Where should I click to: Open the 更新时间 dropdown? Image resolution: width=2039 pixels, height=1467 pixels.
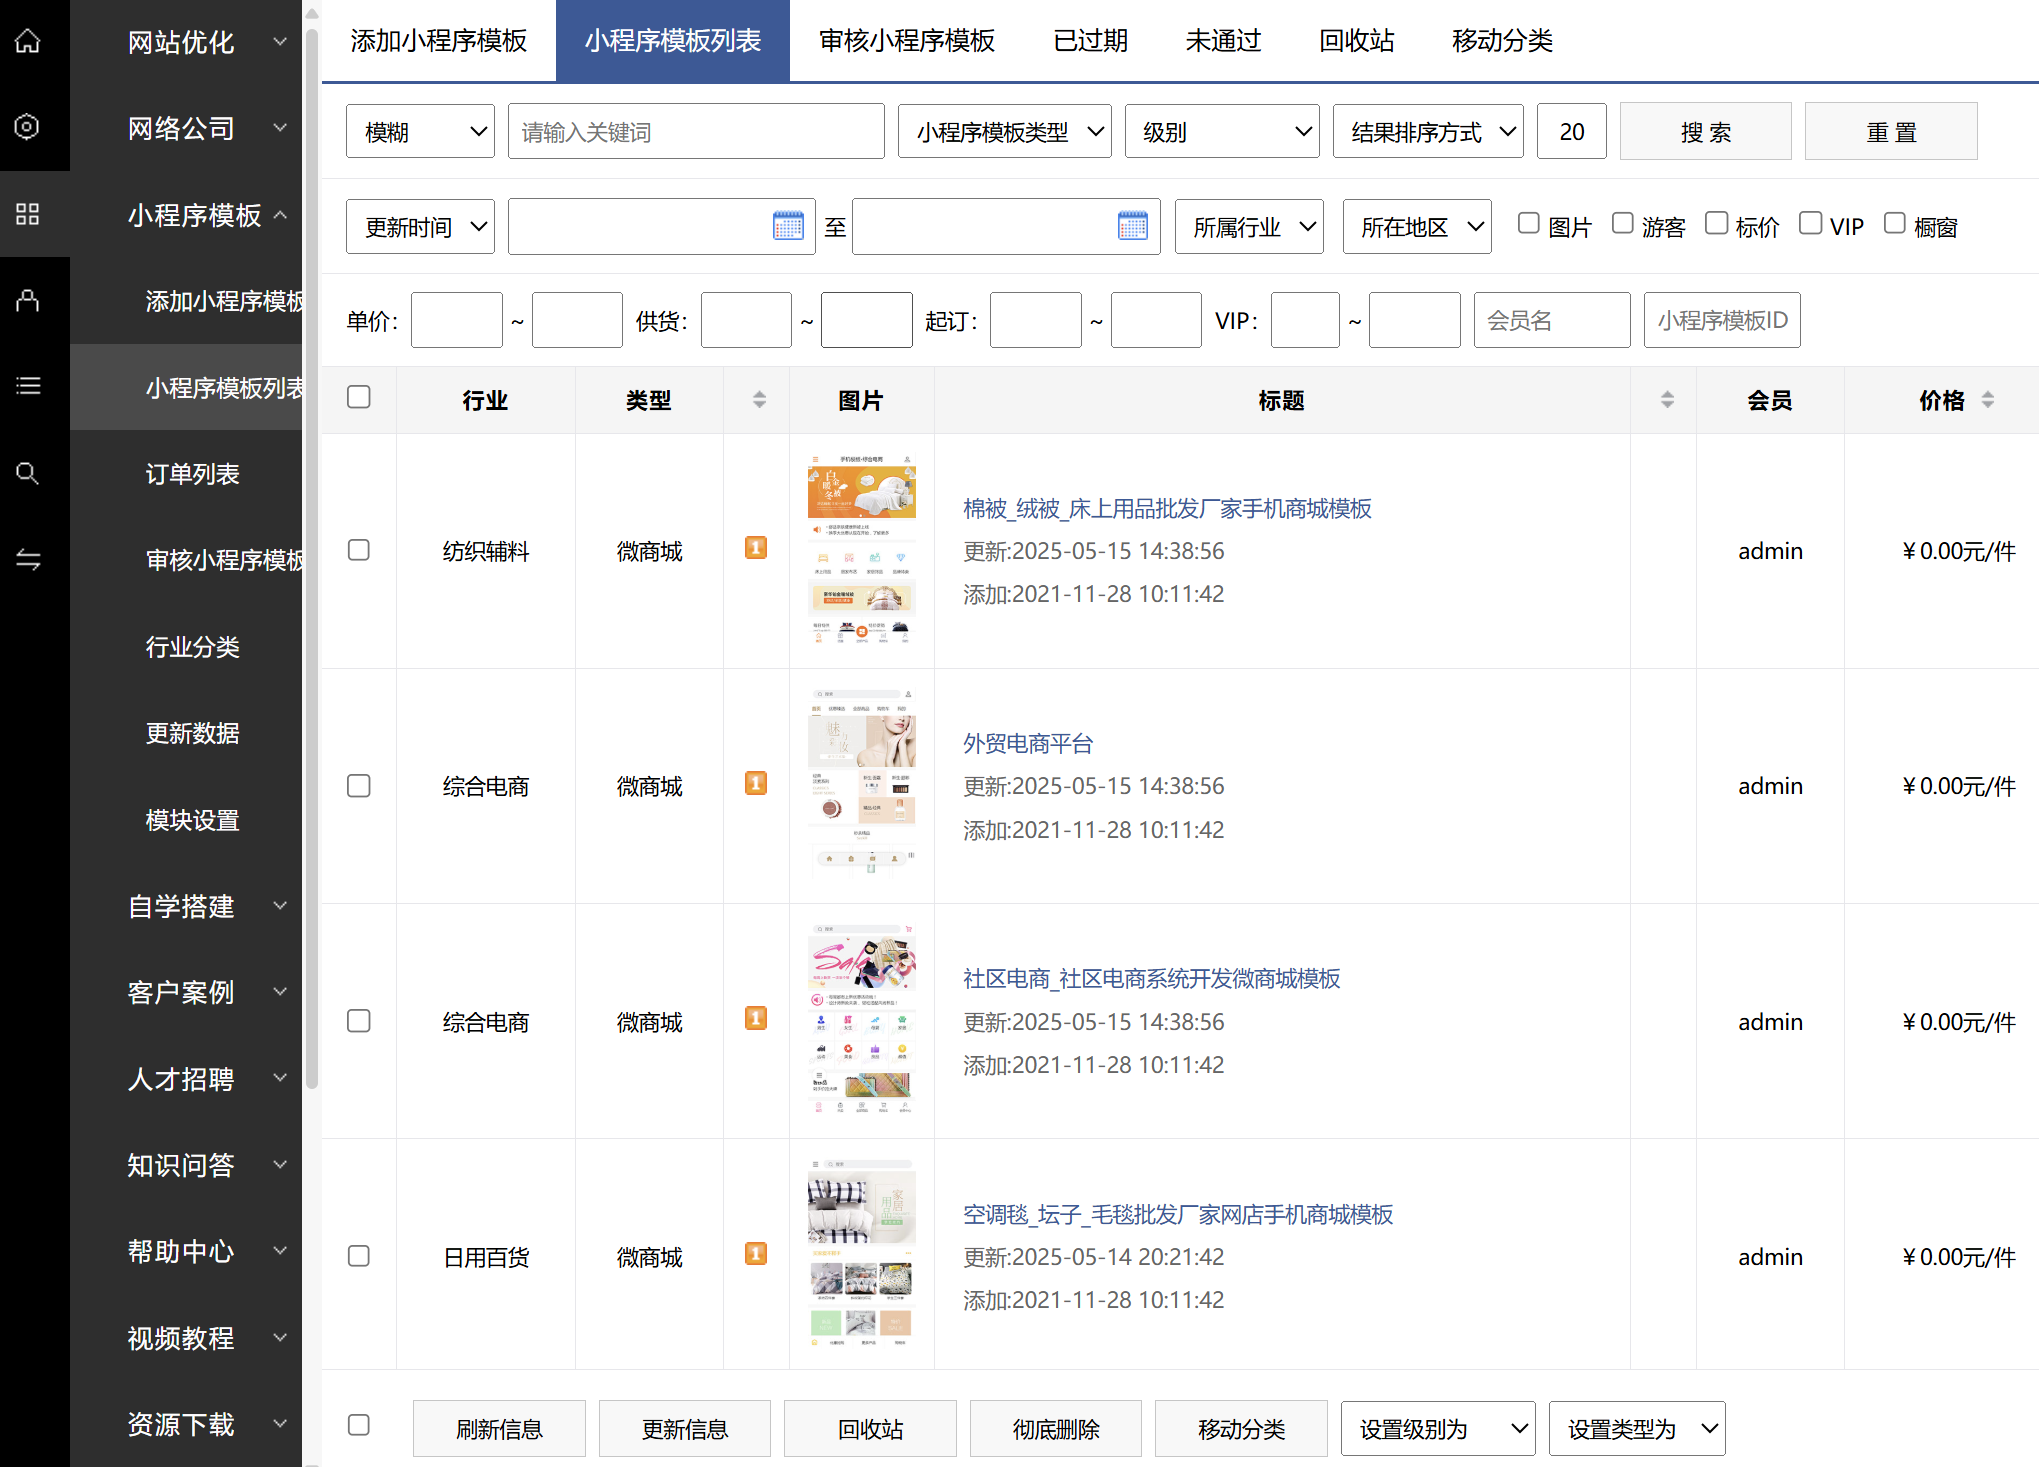[x=420, y=227]
